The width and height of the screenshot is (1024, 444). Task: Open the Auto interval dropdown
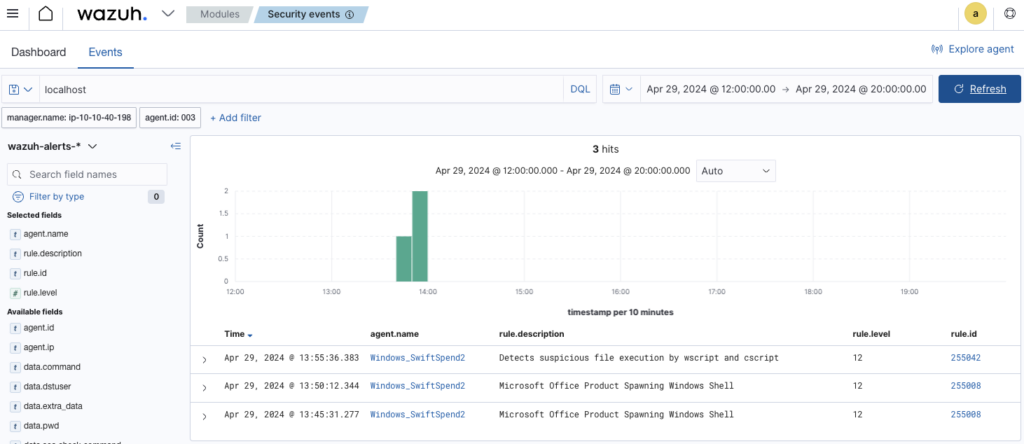click(736, 170)
